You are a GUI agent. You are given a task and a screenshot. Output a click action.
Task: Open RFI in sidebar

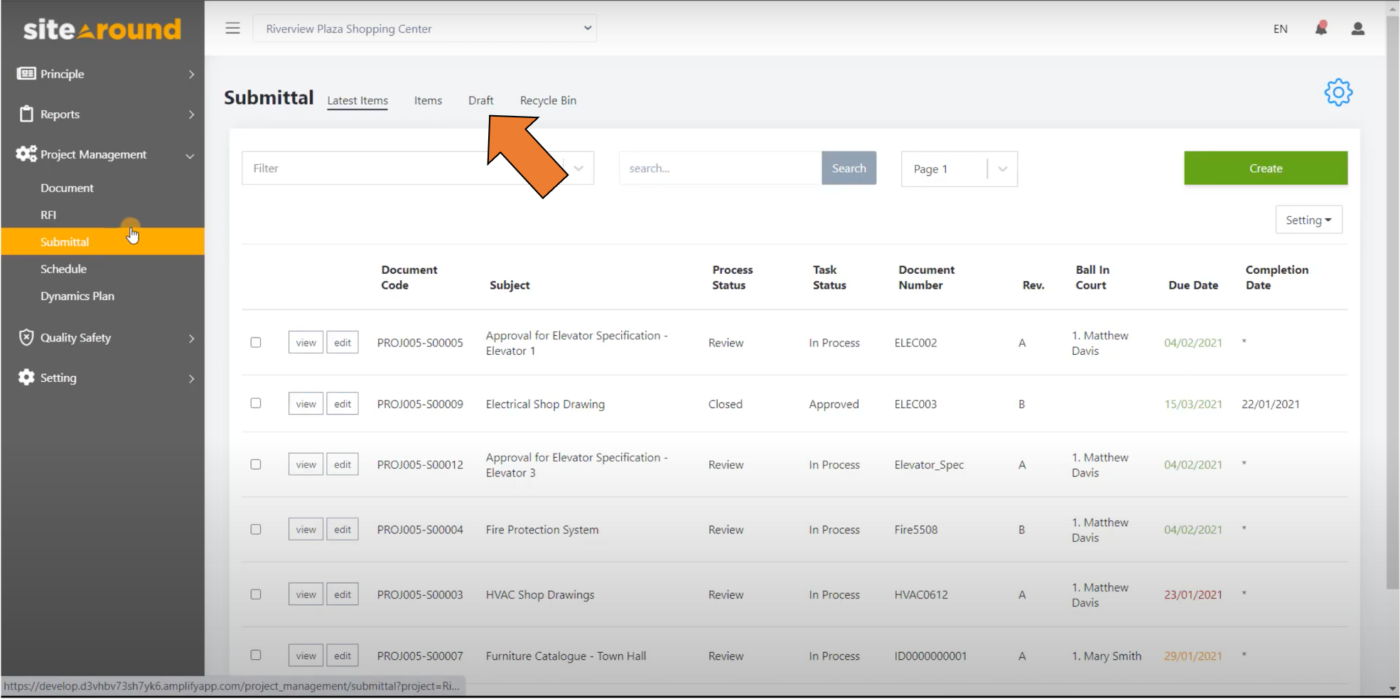pos(48,215)
